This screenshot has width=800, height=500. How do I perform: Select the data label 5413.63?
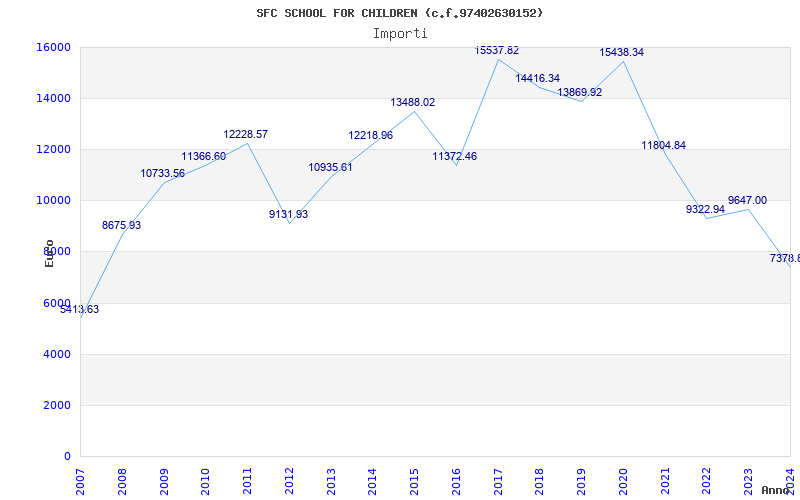[80, 309]
